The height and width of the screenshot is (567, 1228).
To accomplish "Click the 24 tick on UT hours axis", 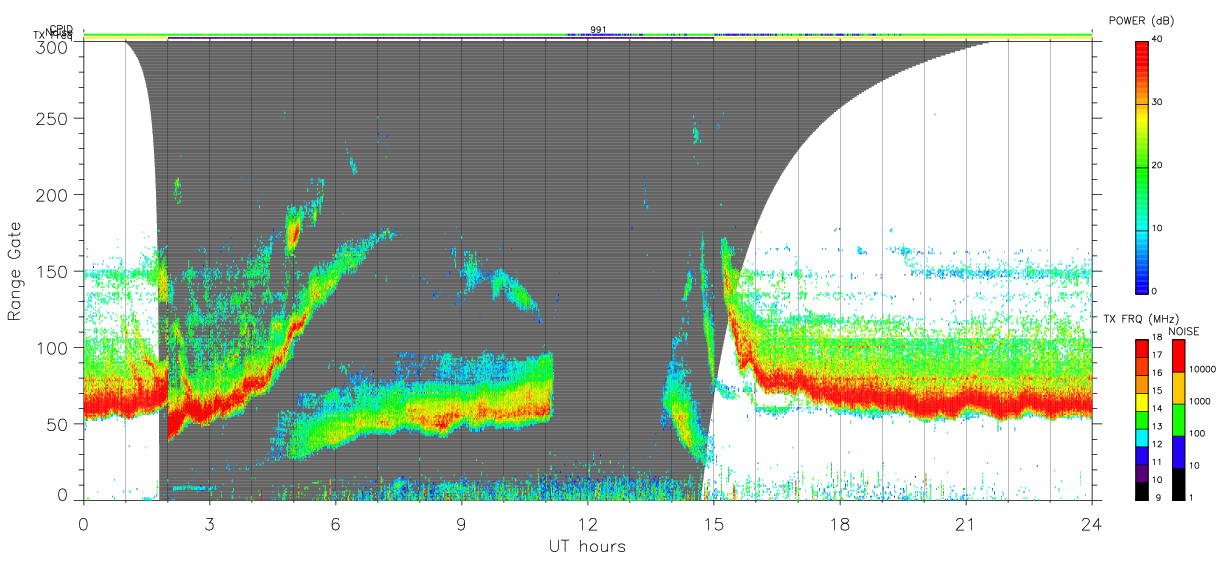I will tap(1092, 523).
